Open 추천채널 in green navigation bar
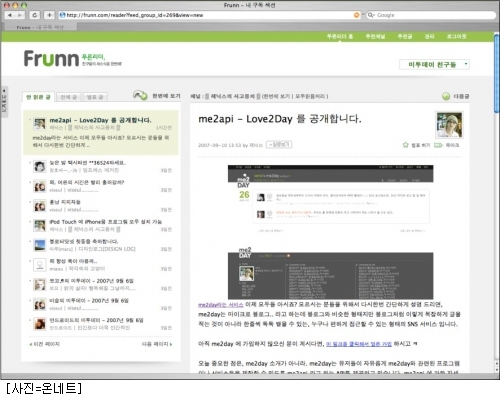Image resolution: width=500 pixels, height=400 pixels. coord(375,36)
